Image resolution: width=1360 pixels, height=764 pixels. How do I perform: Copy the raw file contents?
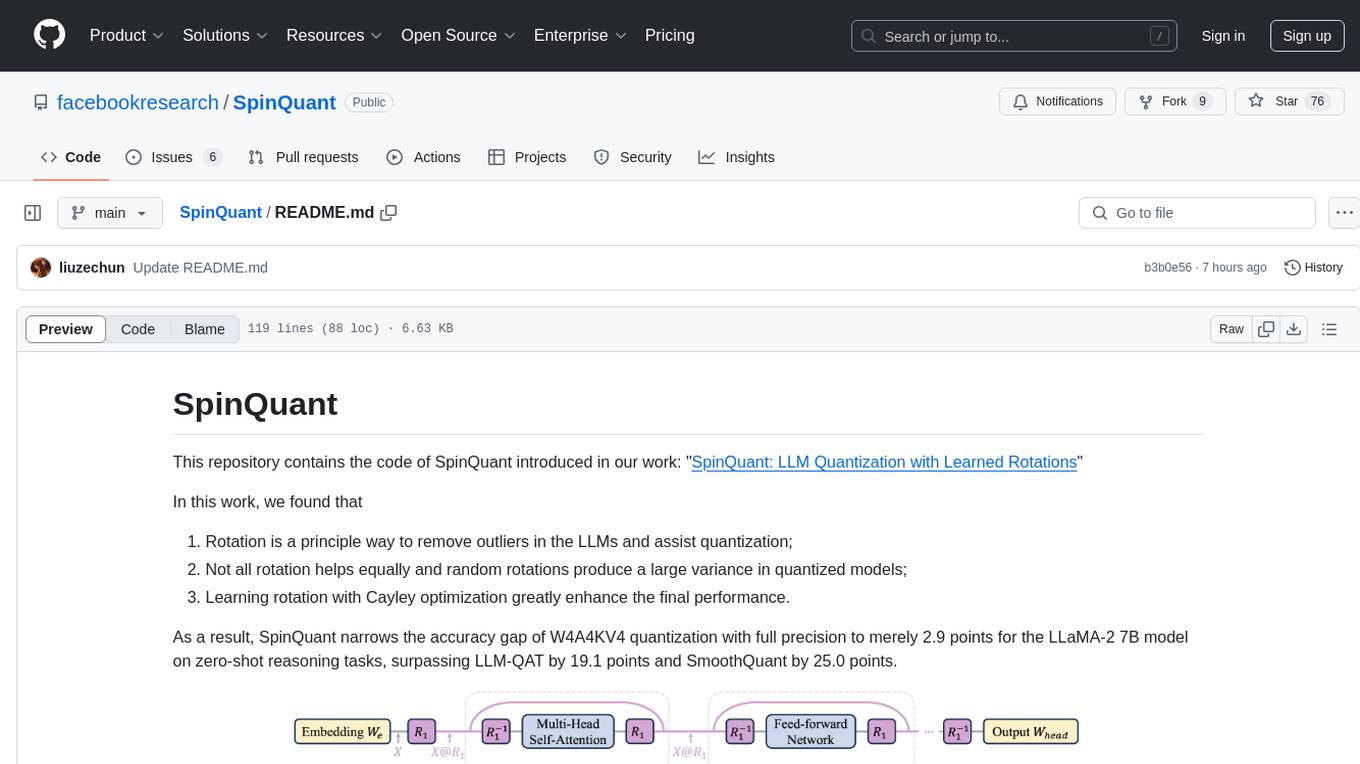(x=1267, y=329)
